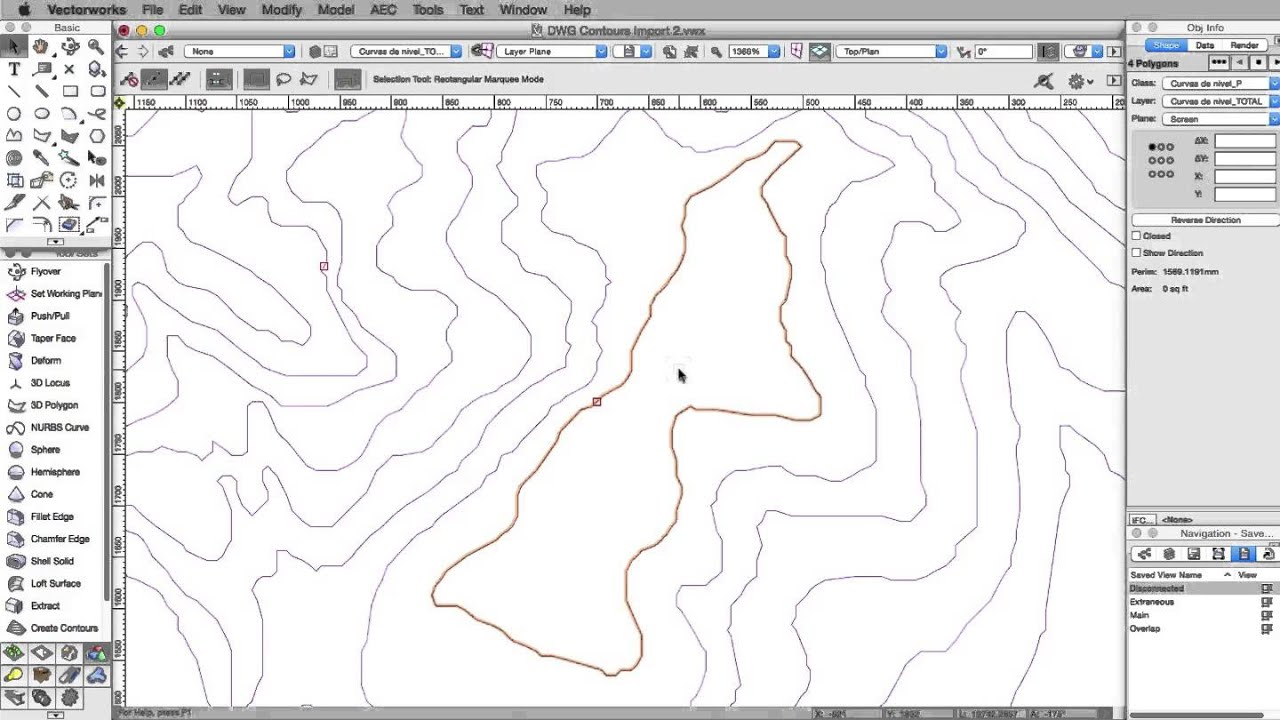The image size is (1280, 720).
Task: Select the Pan hand tool
Action: point(41,46)
